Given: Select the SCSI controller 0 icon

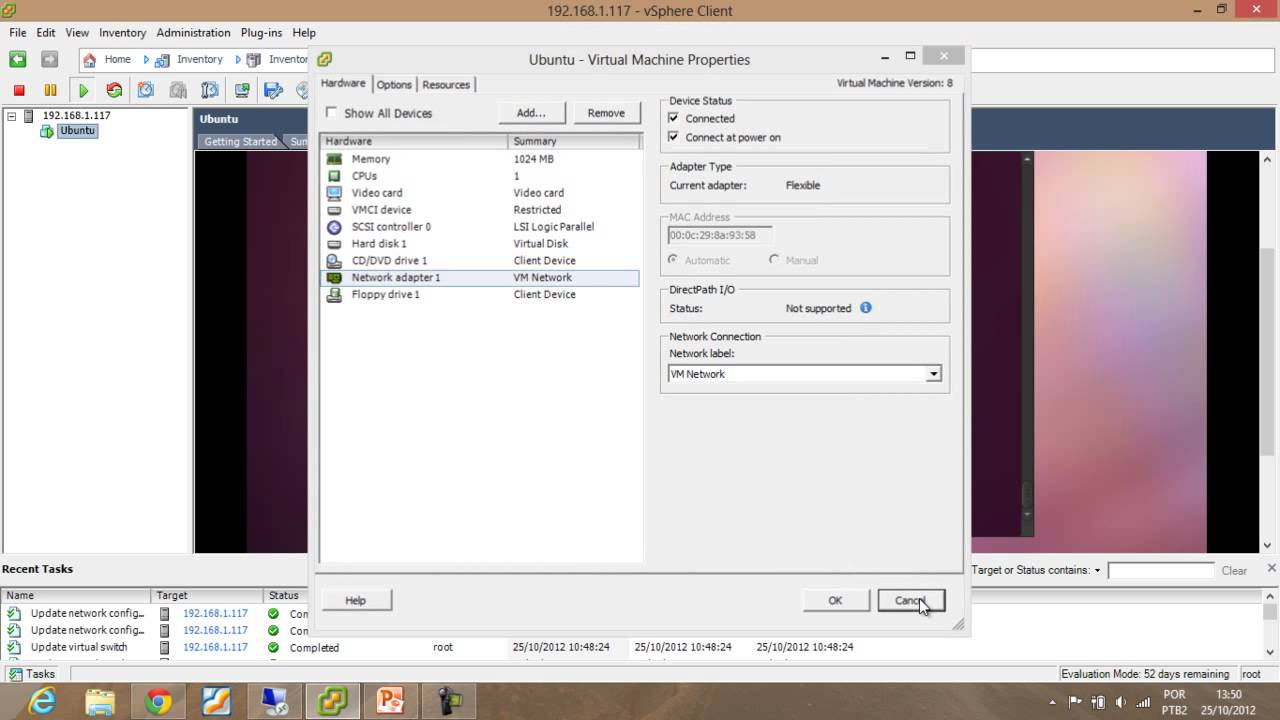Looking at the screenshot, I should click(334, 227).
